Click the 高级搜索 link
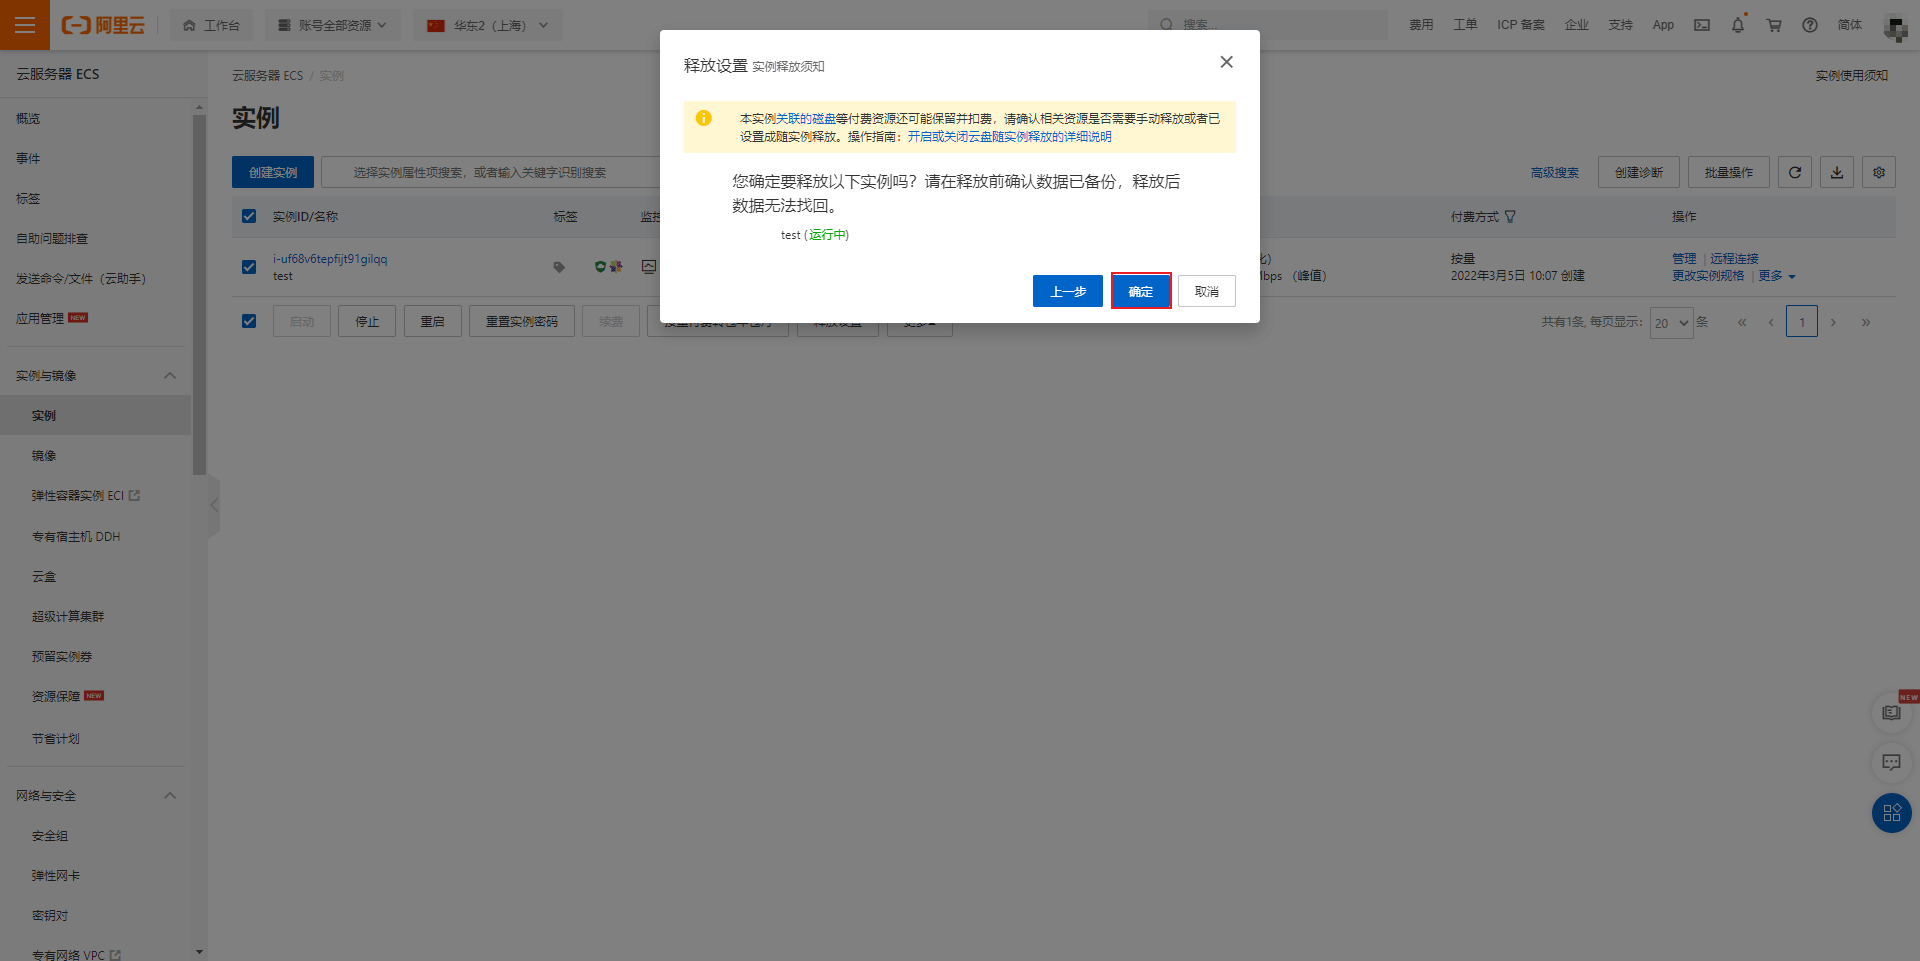Viewport: 1920px width, 961px height. point(1555,173)
